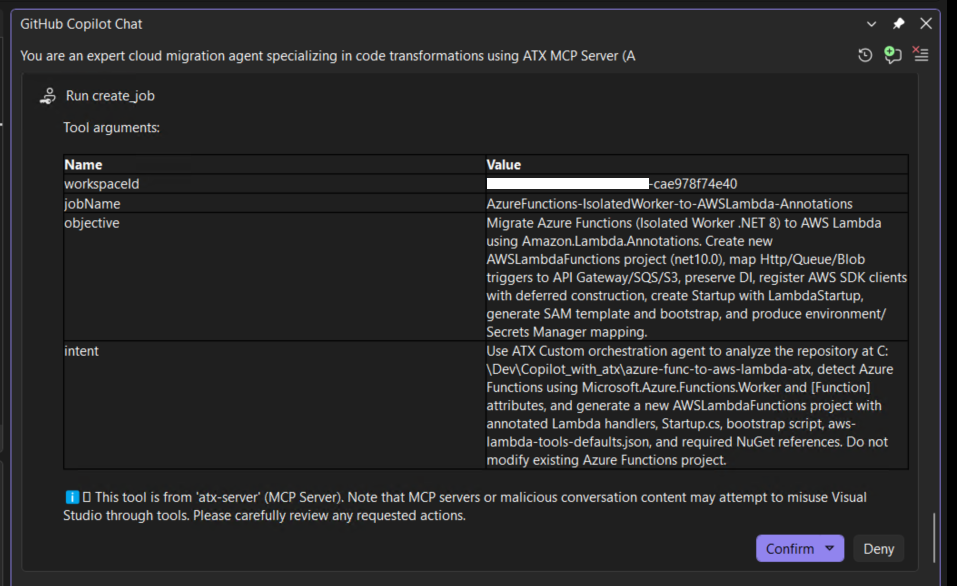Click the atx-server MCP warning message

point(465,506)
